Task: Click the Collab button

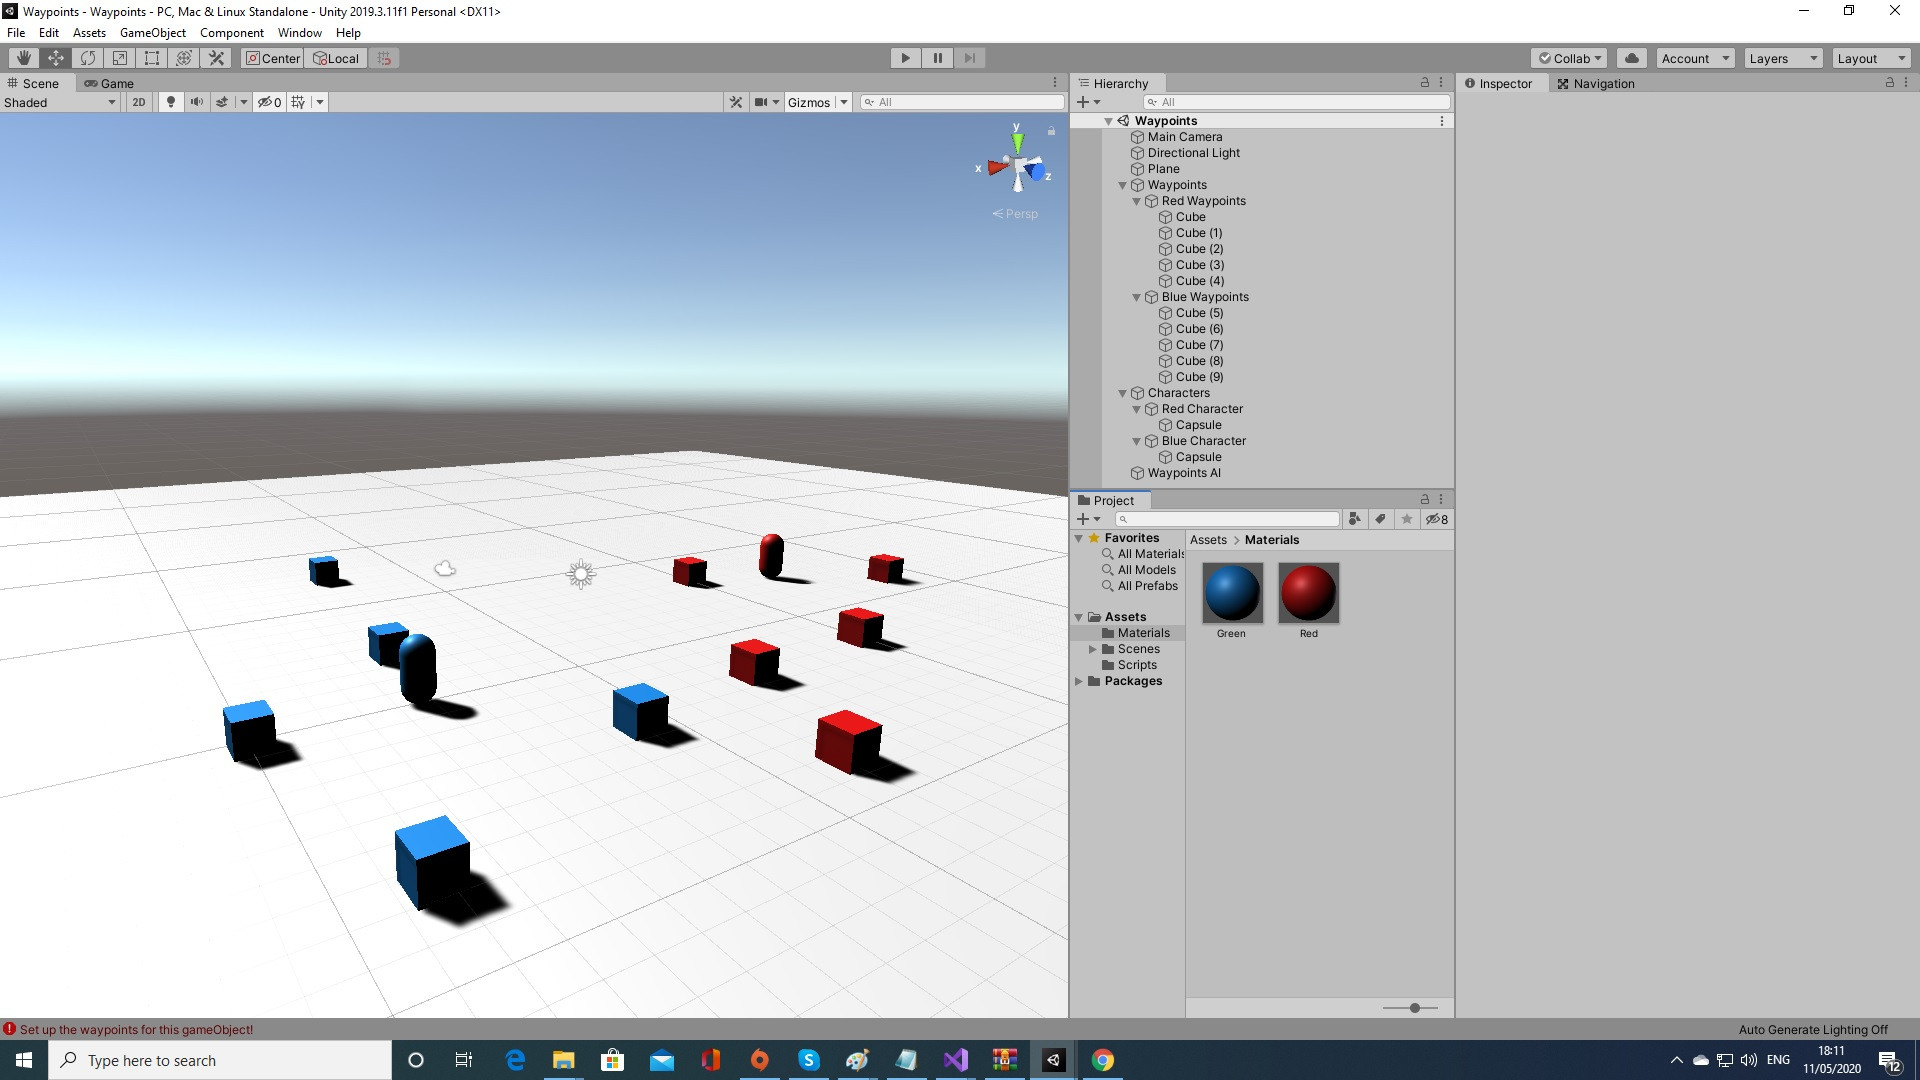Action: [1569, 58]
